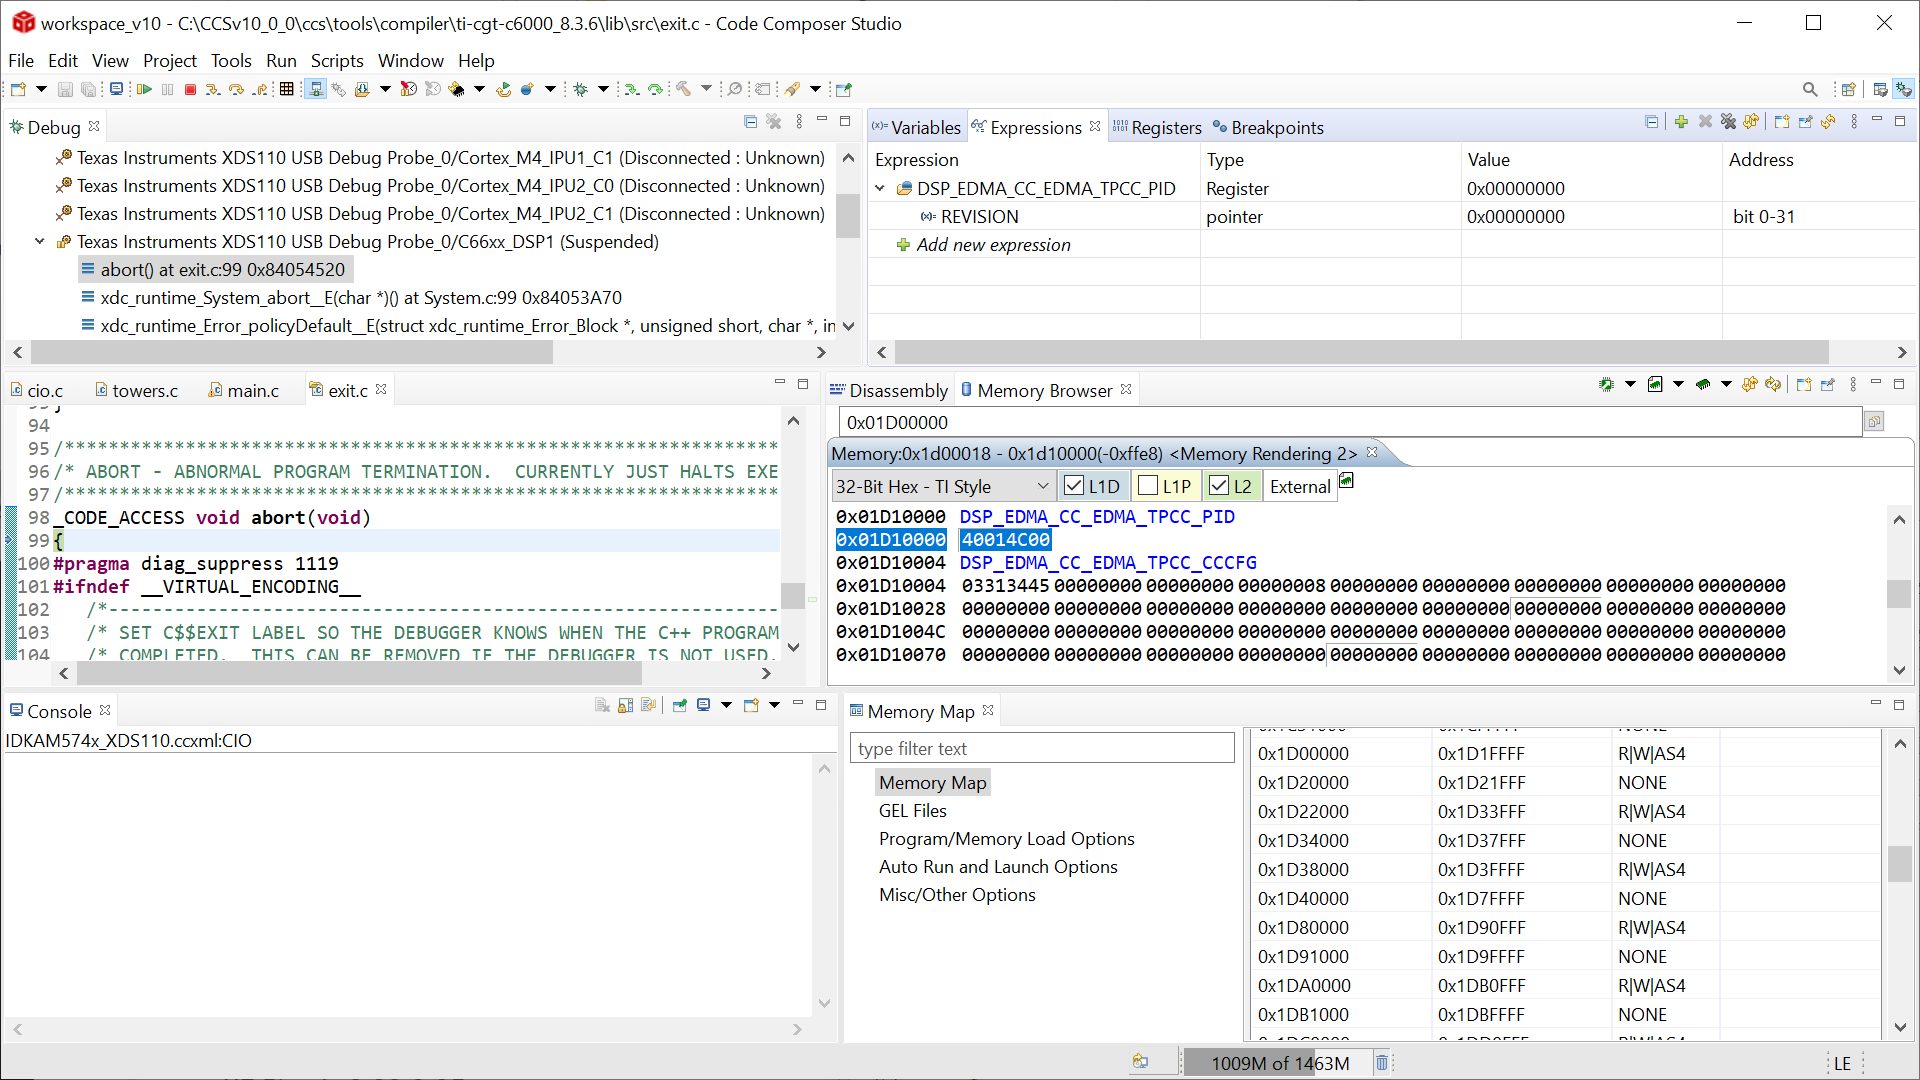Select Misc/Other Options entry
Viewport: 1920px width, 1080px height.
(957, 895)
